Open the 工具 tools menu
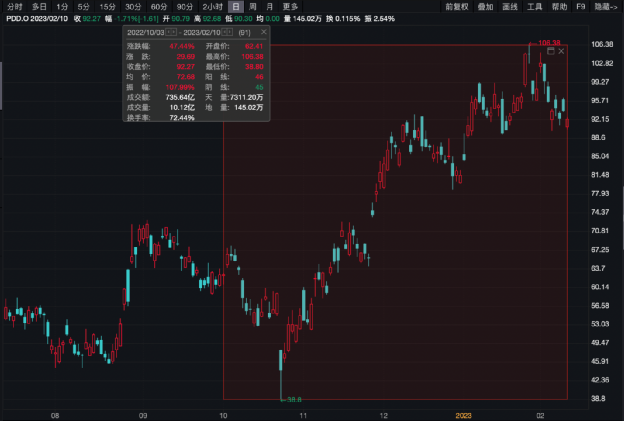The width and height of the screenshot is (624, 421). pyautogui.click(x=535, y=6)
